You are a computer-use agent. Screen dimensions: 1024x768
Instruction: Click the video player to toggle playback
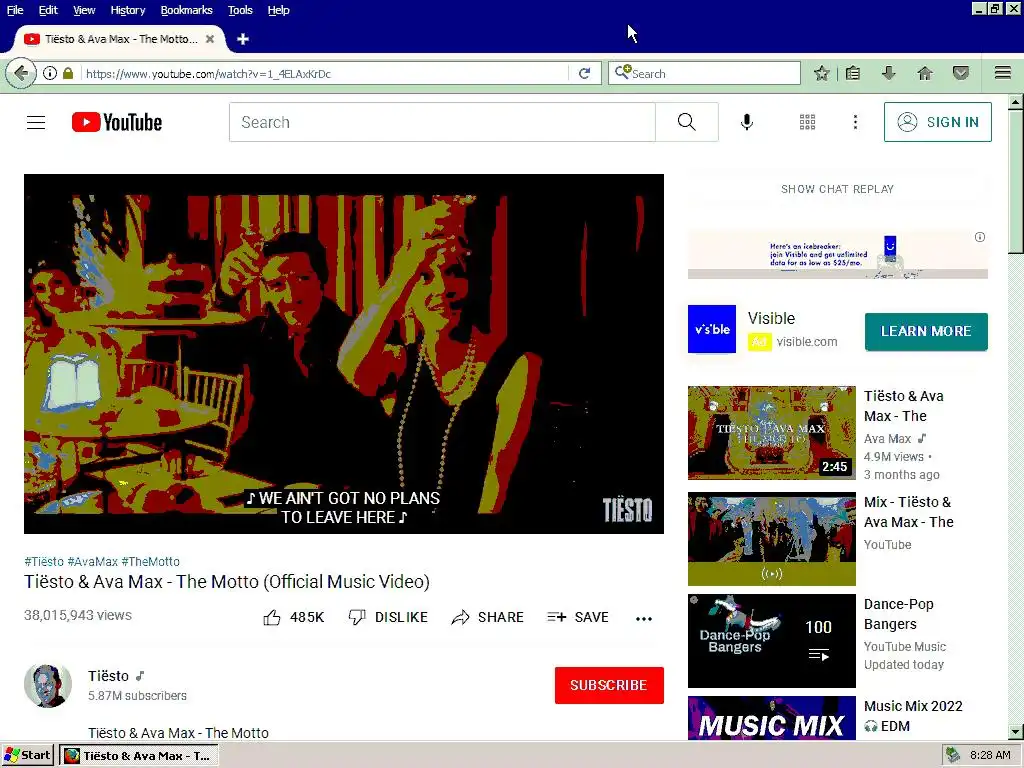pos(344,354)
